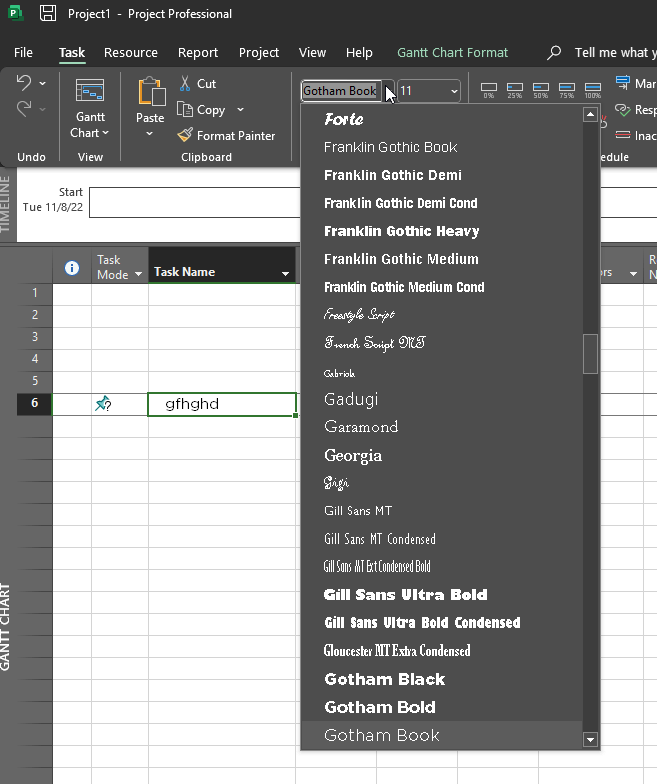Click the Redo arrow icon
Image resolution: width=657 pixels, height=784 pixels.
coord(24,108)
